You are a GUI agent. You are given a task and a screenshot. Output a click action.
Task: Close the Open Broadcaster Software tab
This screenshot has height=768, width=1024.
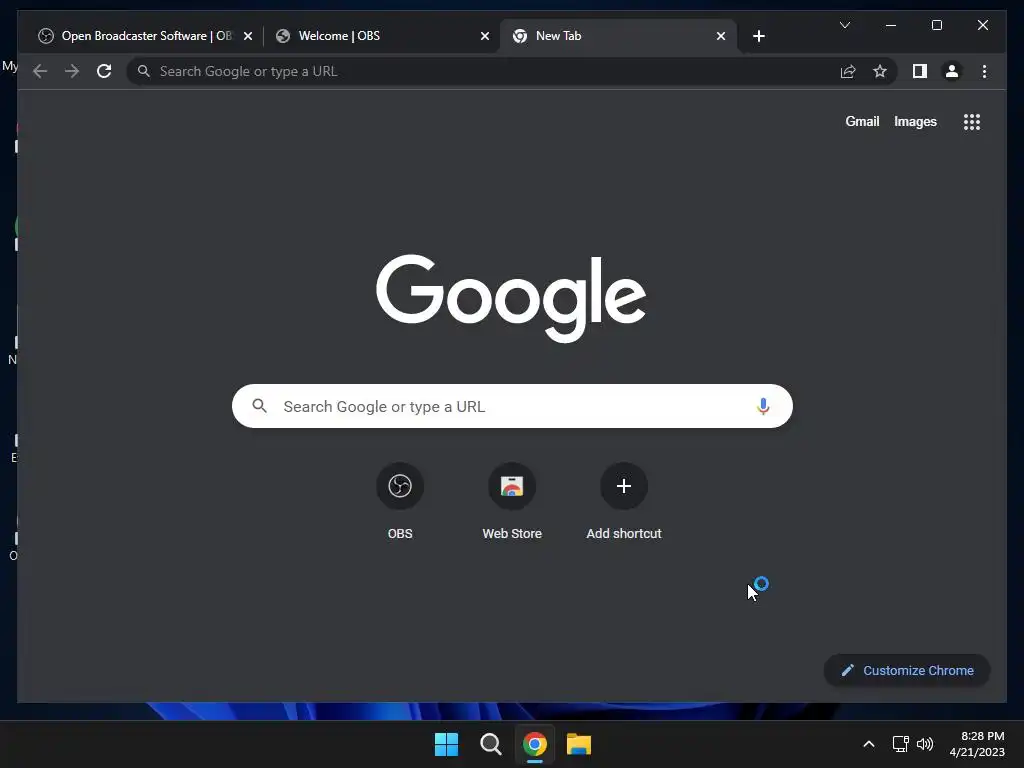[248, 36]
